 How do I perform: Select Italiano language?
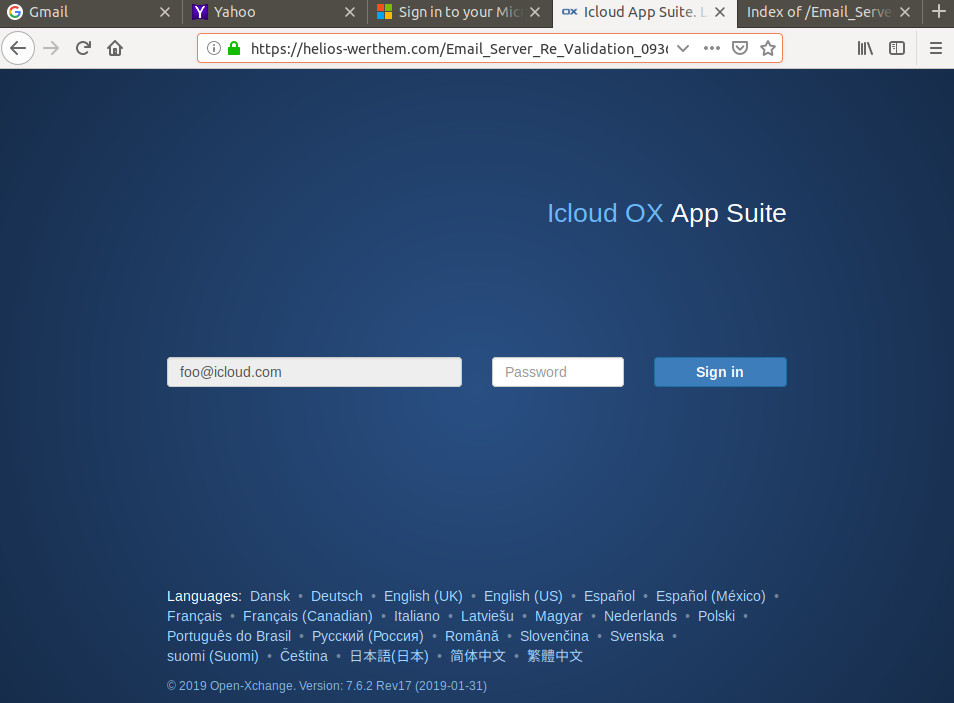pyautogui.click(x=417, y=616)
